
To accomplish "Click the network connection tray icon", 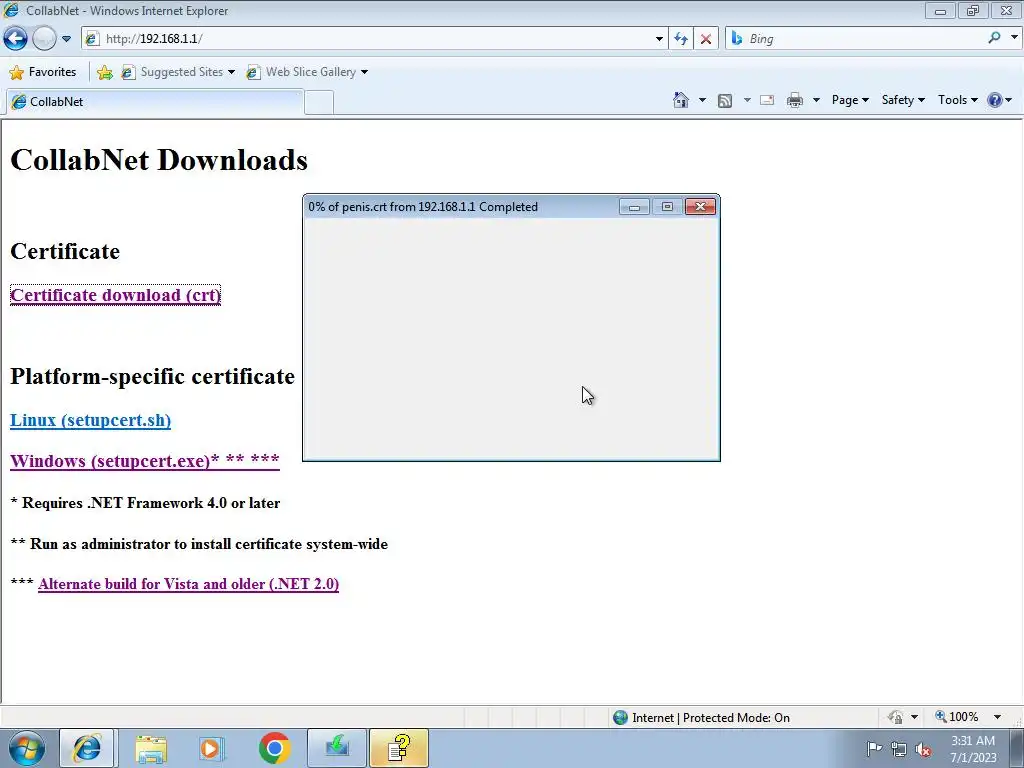I will click(x=899, y=749).
